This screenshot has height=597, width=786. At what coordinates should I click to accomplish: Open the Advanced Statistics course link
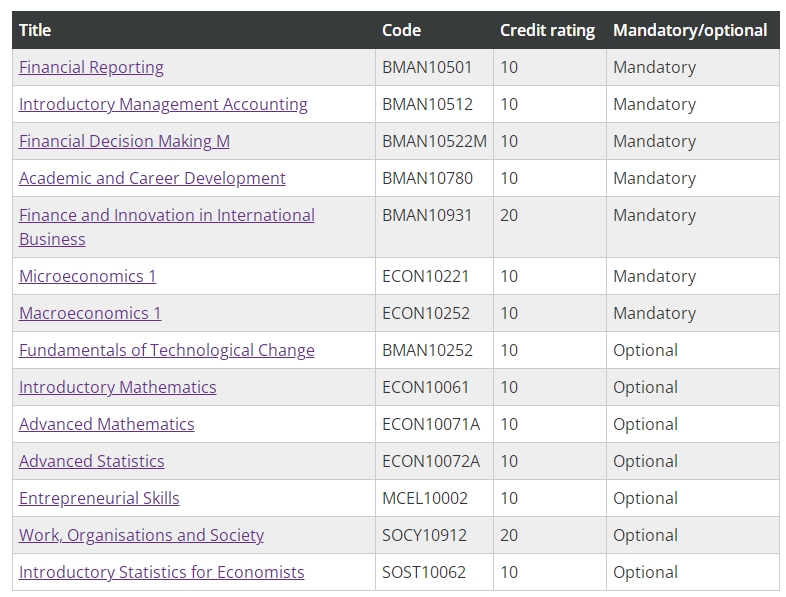click(x=92, y=462)
